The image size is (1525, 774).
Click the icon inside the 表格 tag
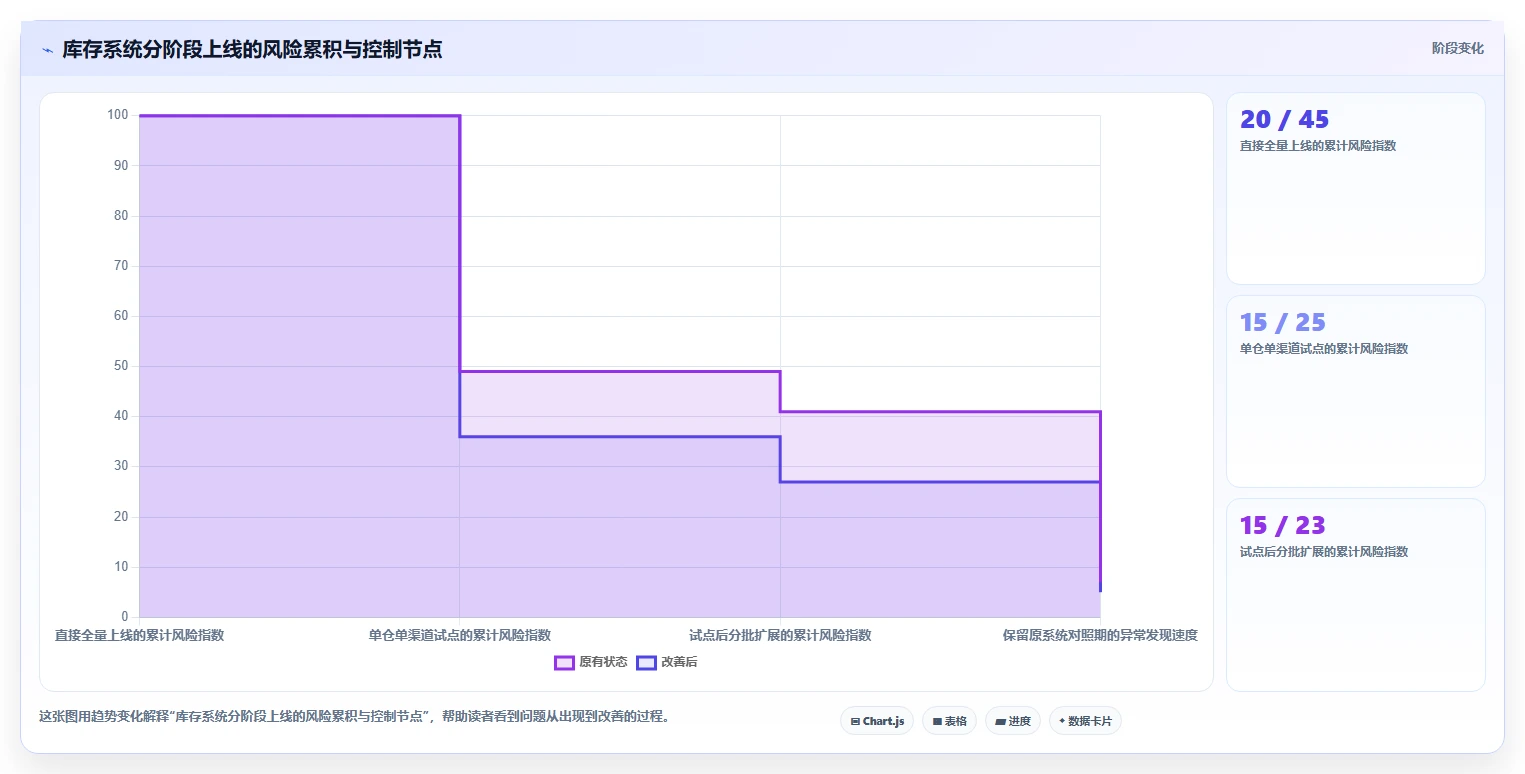pos(937,721)
